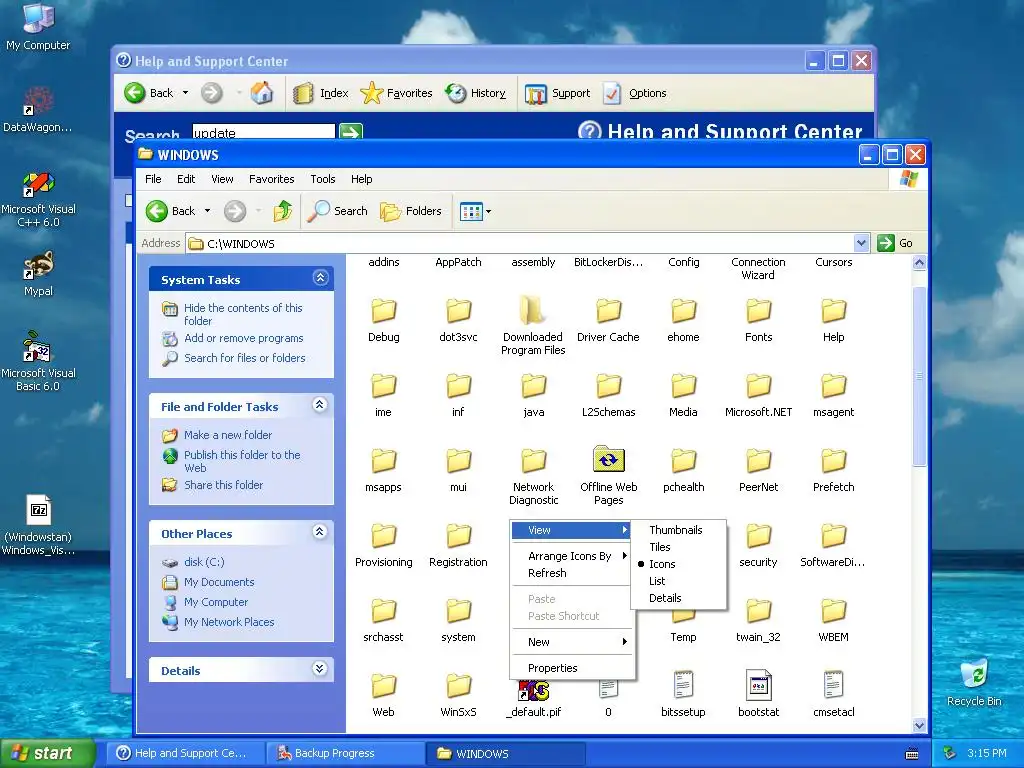Select the Downloaded Program Files folder
Viewport: 1024px width, 768px height.
pos(533,325)
